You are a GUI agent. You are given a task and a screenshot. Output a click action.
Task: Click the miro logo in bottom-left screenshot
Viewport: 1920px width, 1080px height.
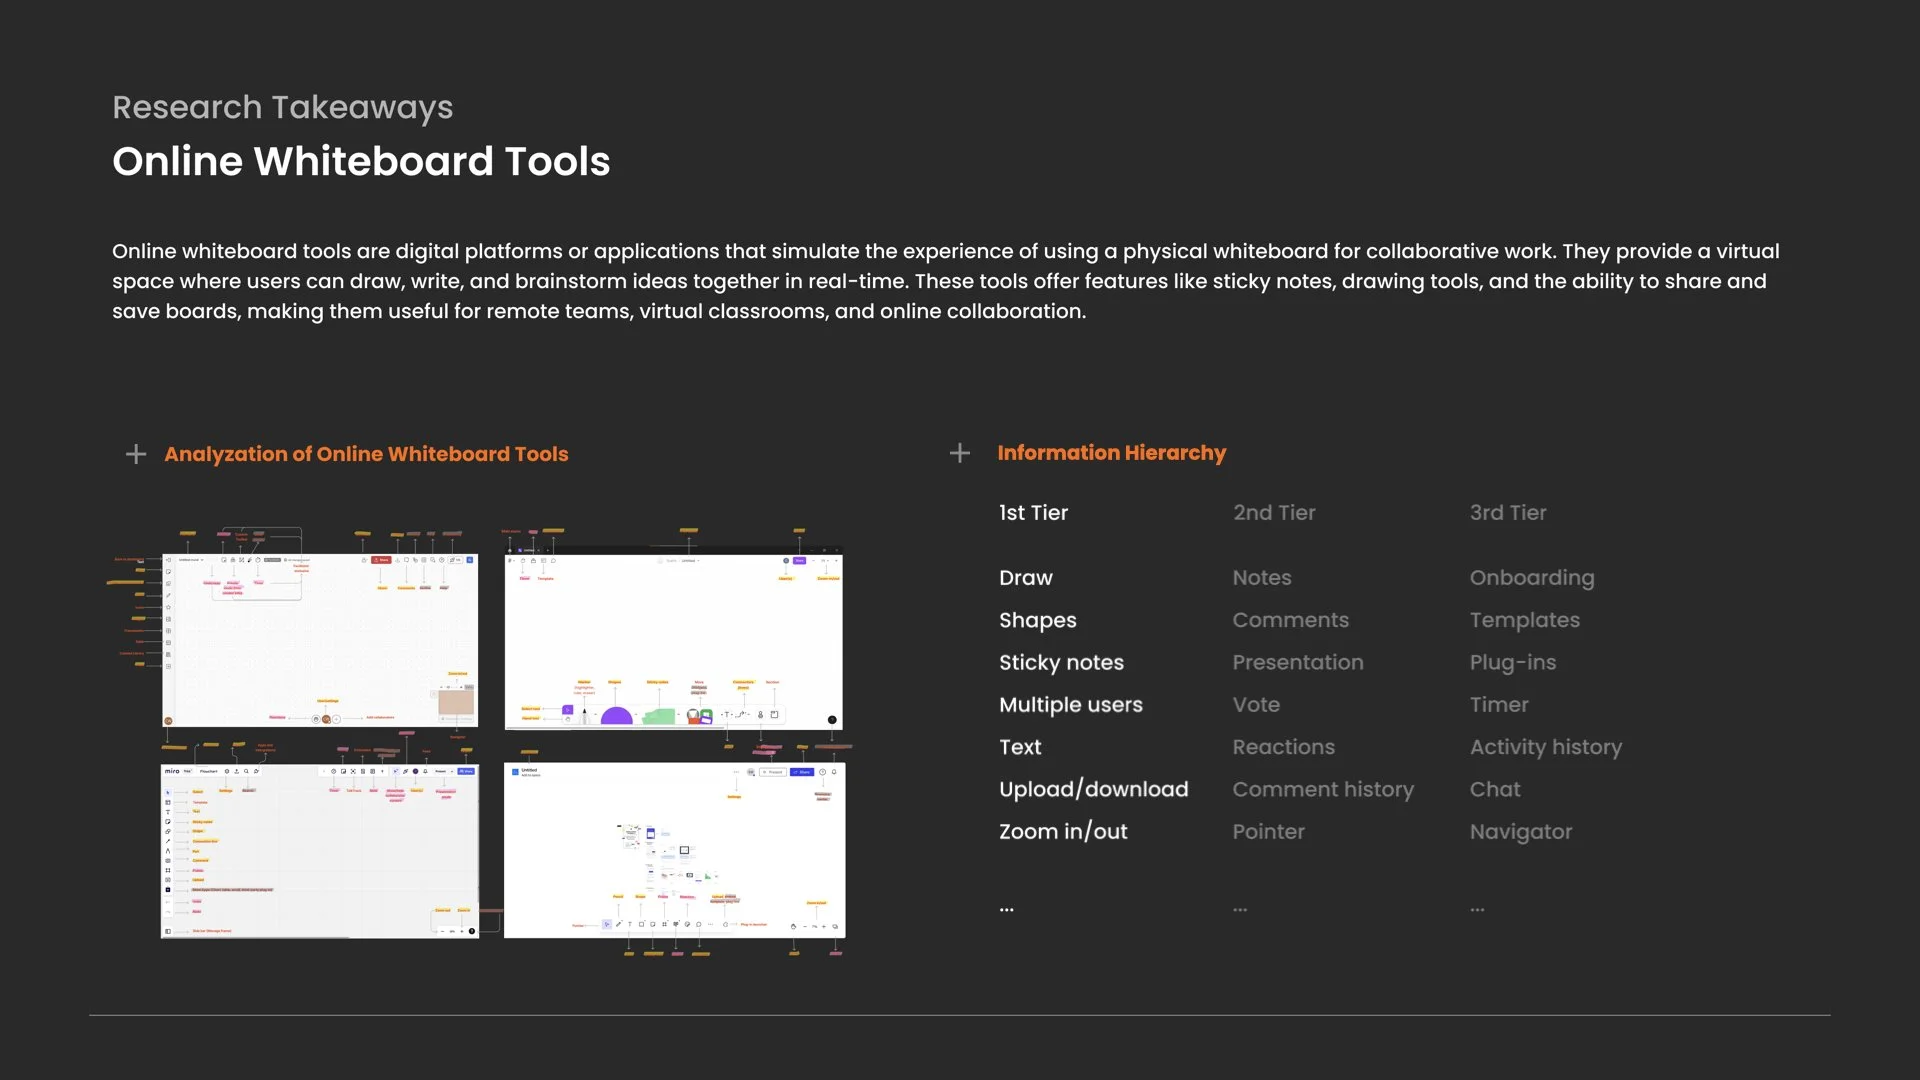point(172,771)
